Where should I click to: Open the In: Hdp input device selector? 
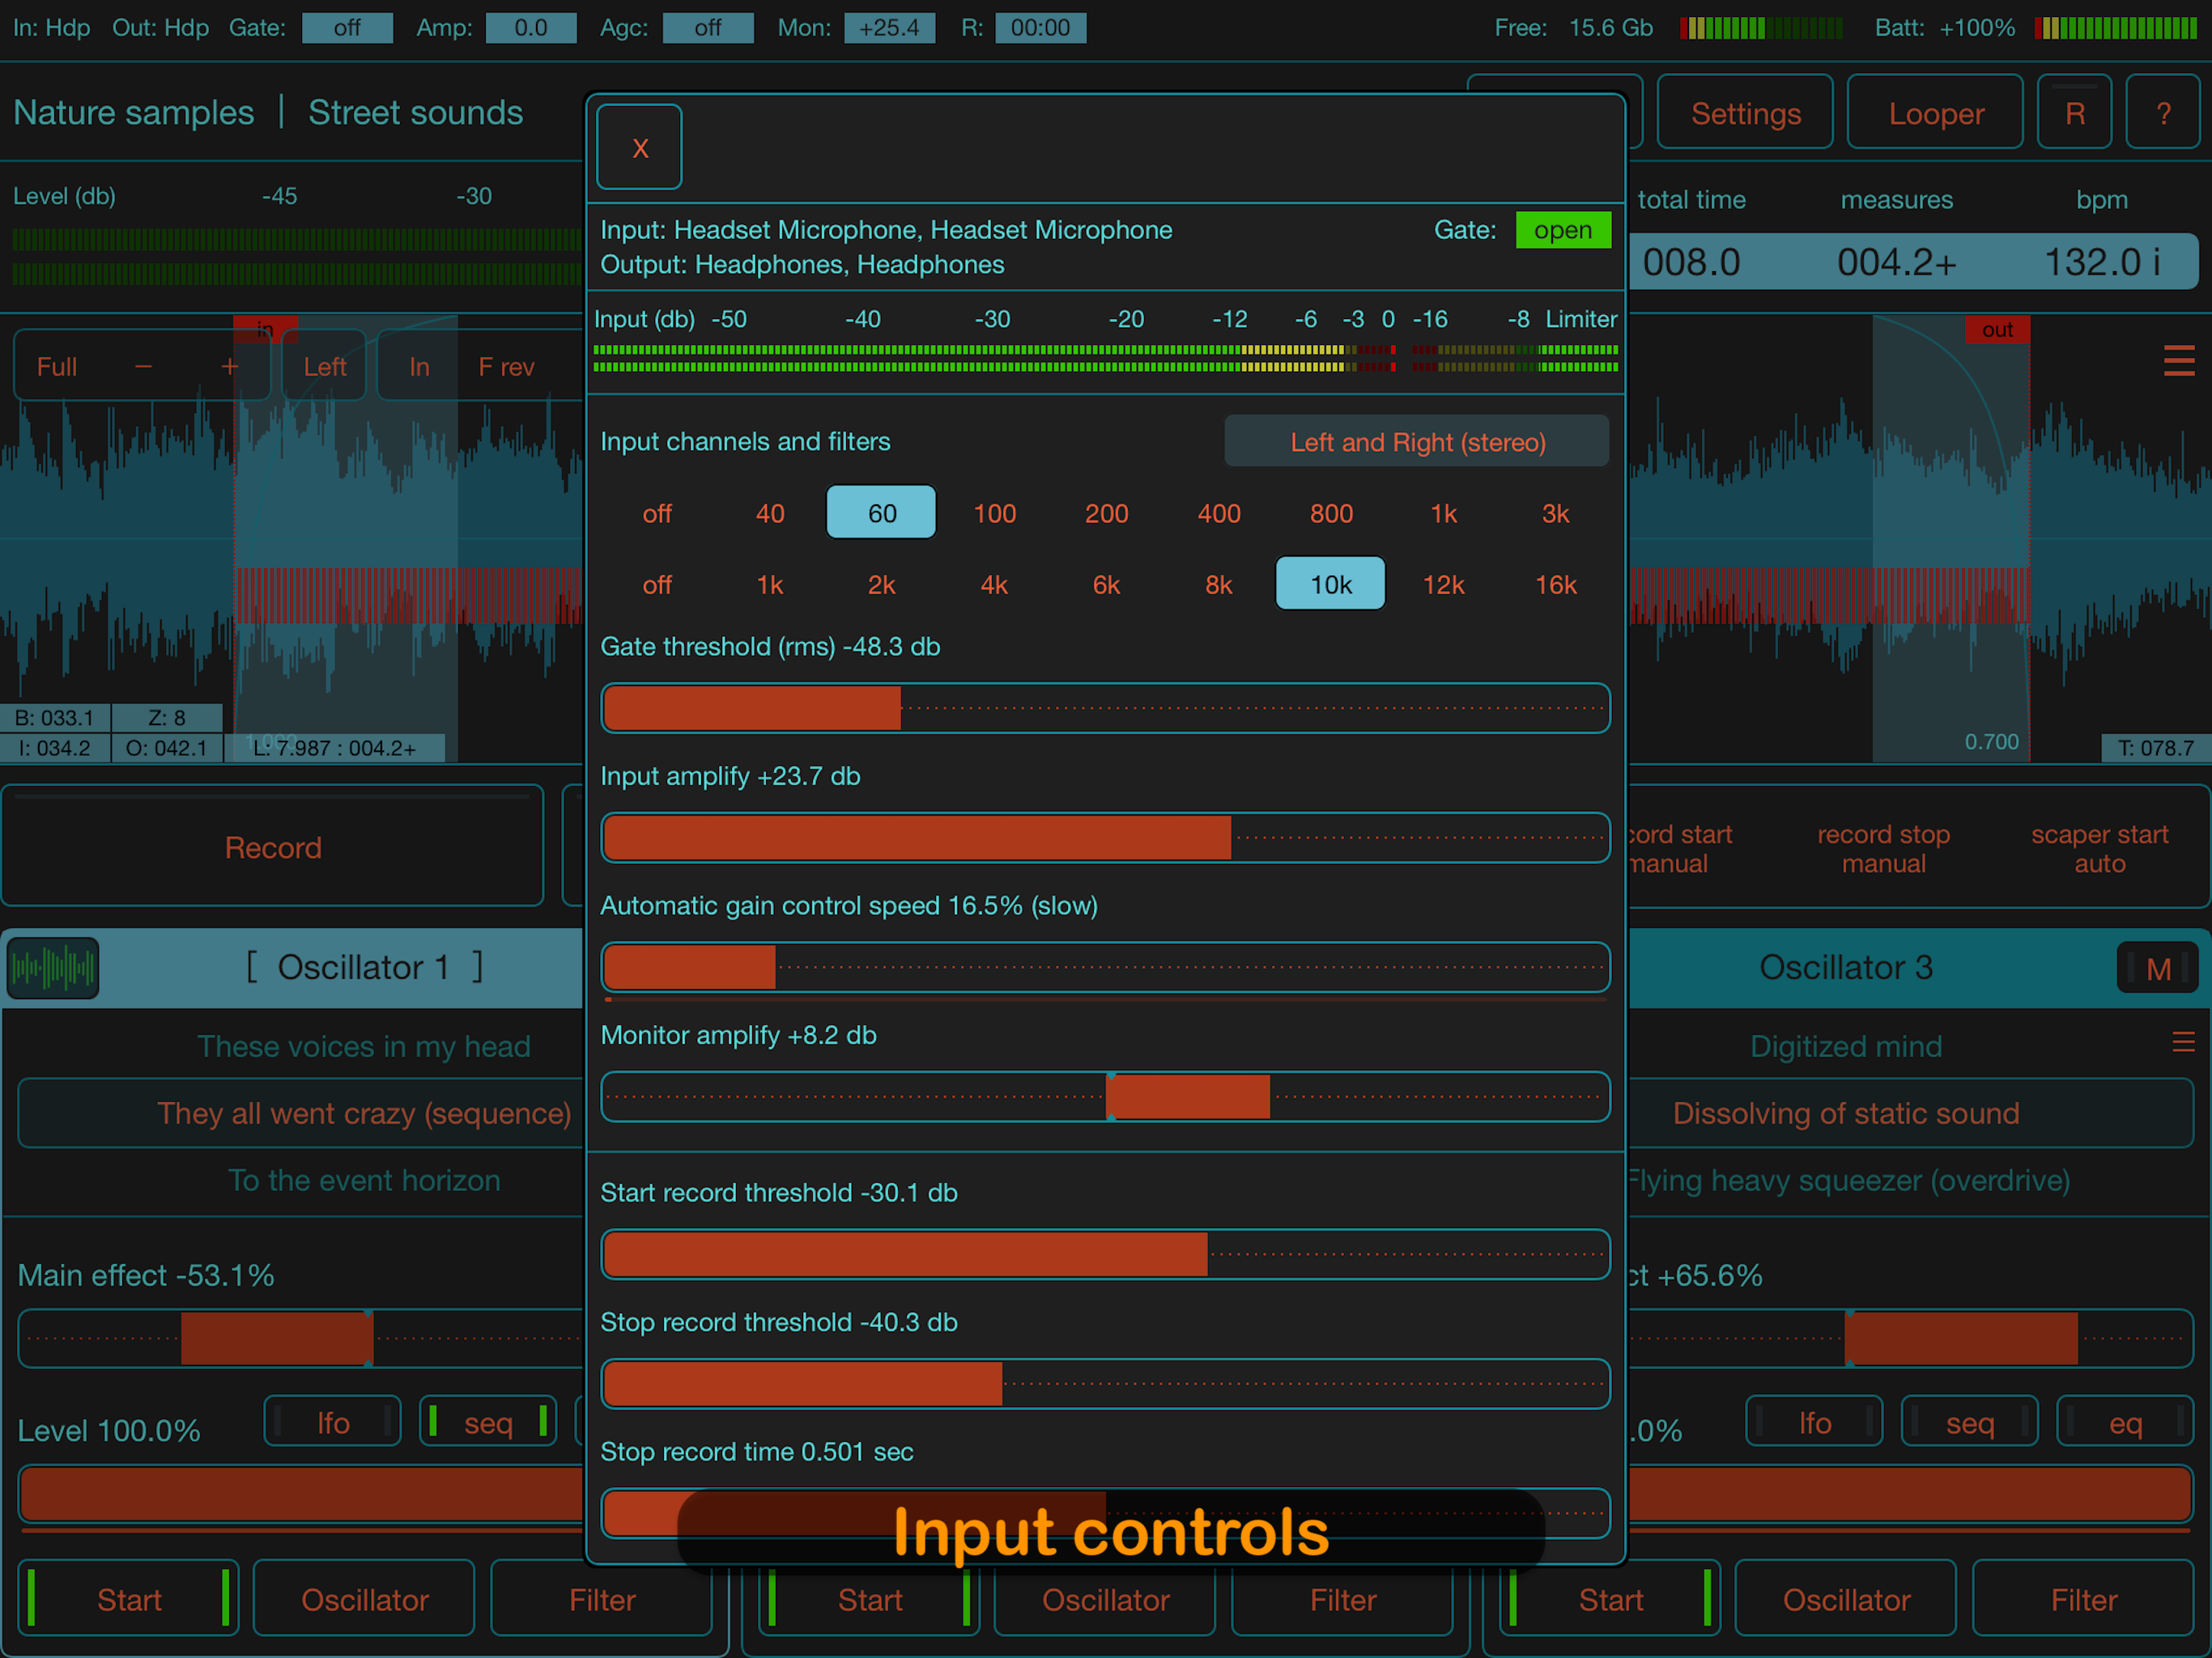(x=50, y=27)
